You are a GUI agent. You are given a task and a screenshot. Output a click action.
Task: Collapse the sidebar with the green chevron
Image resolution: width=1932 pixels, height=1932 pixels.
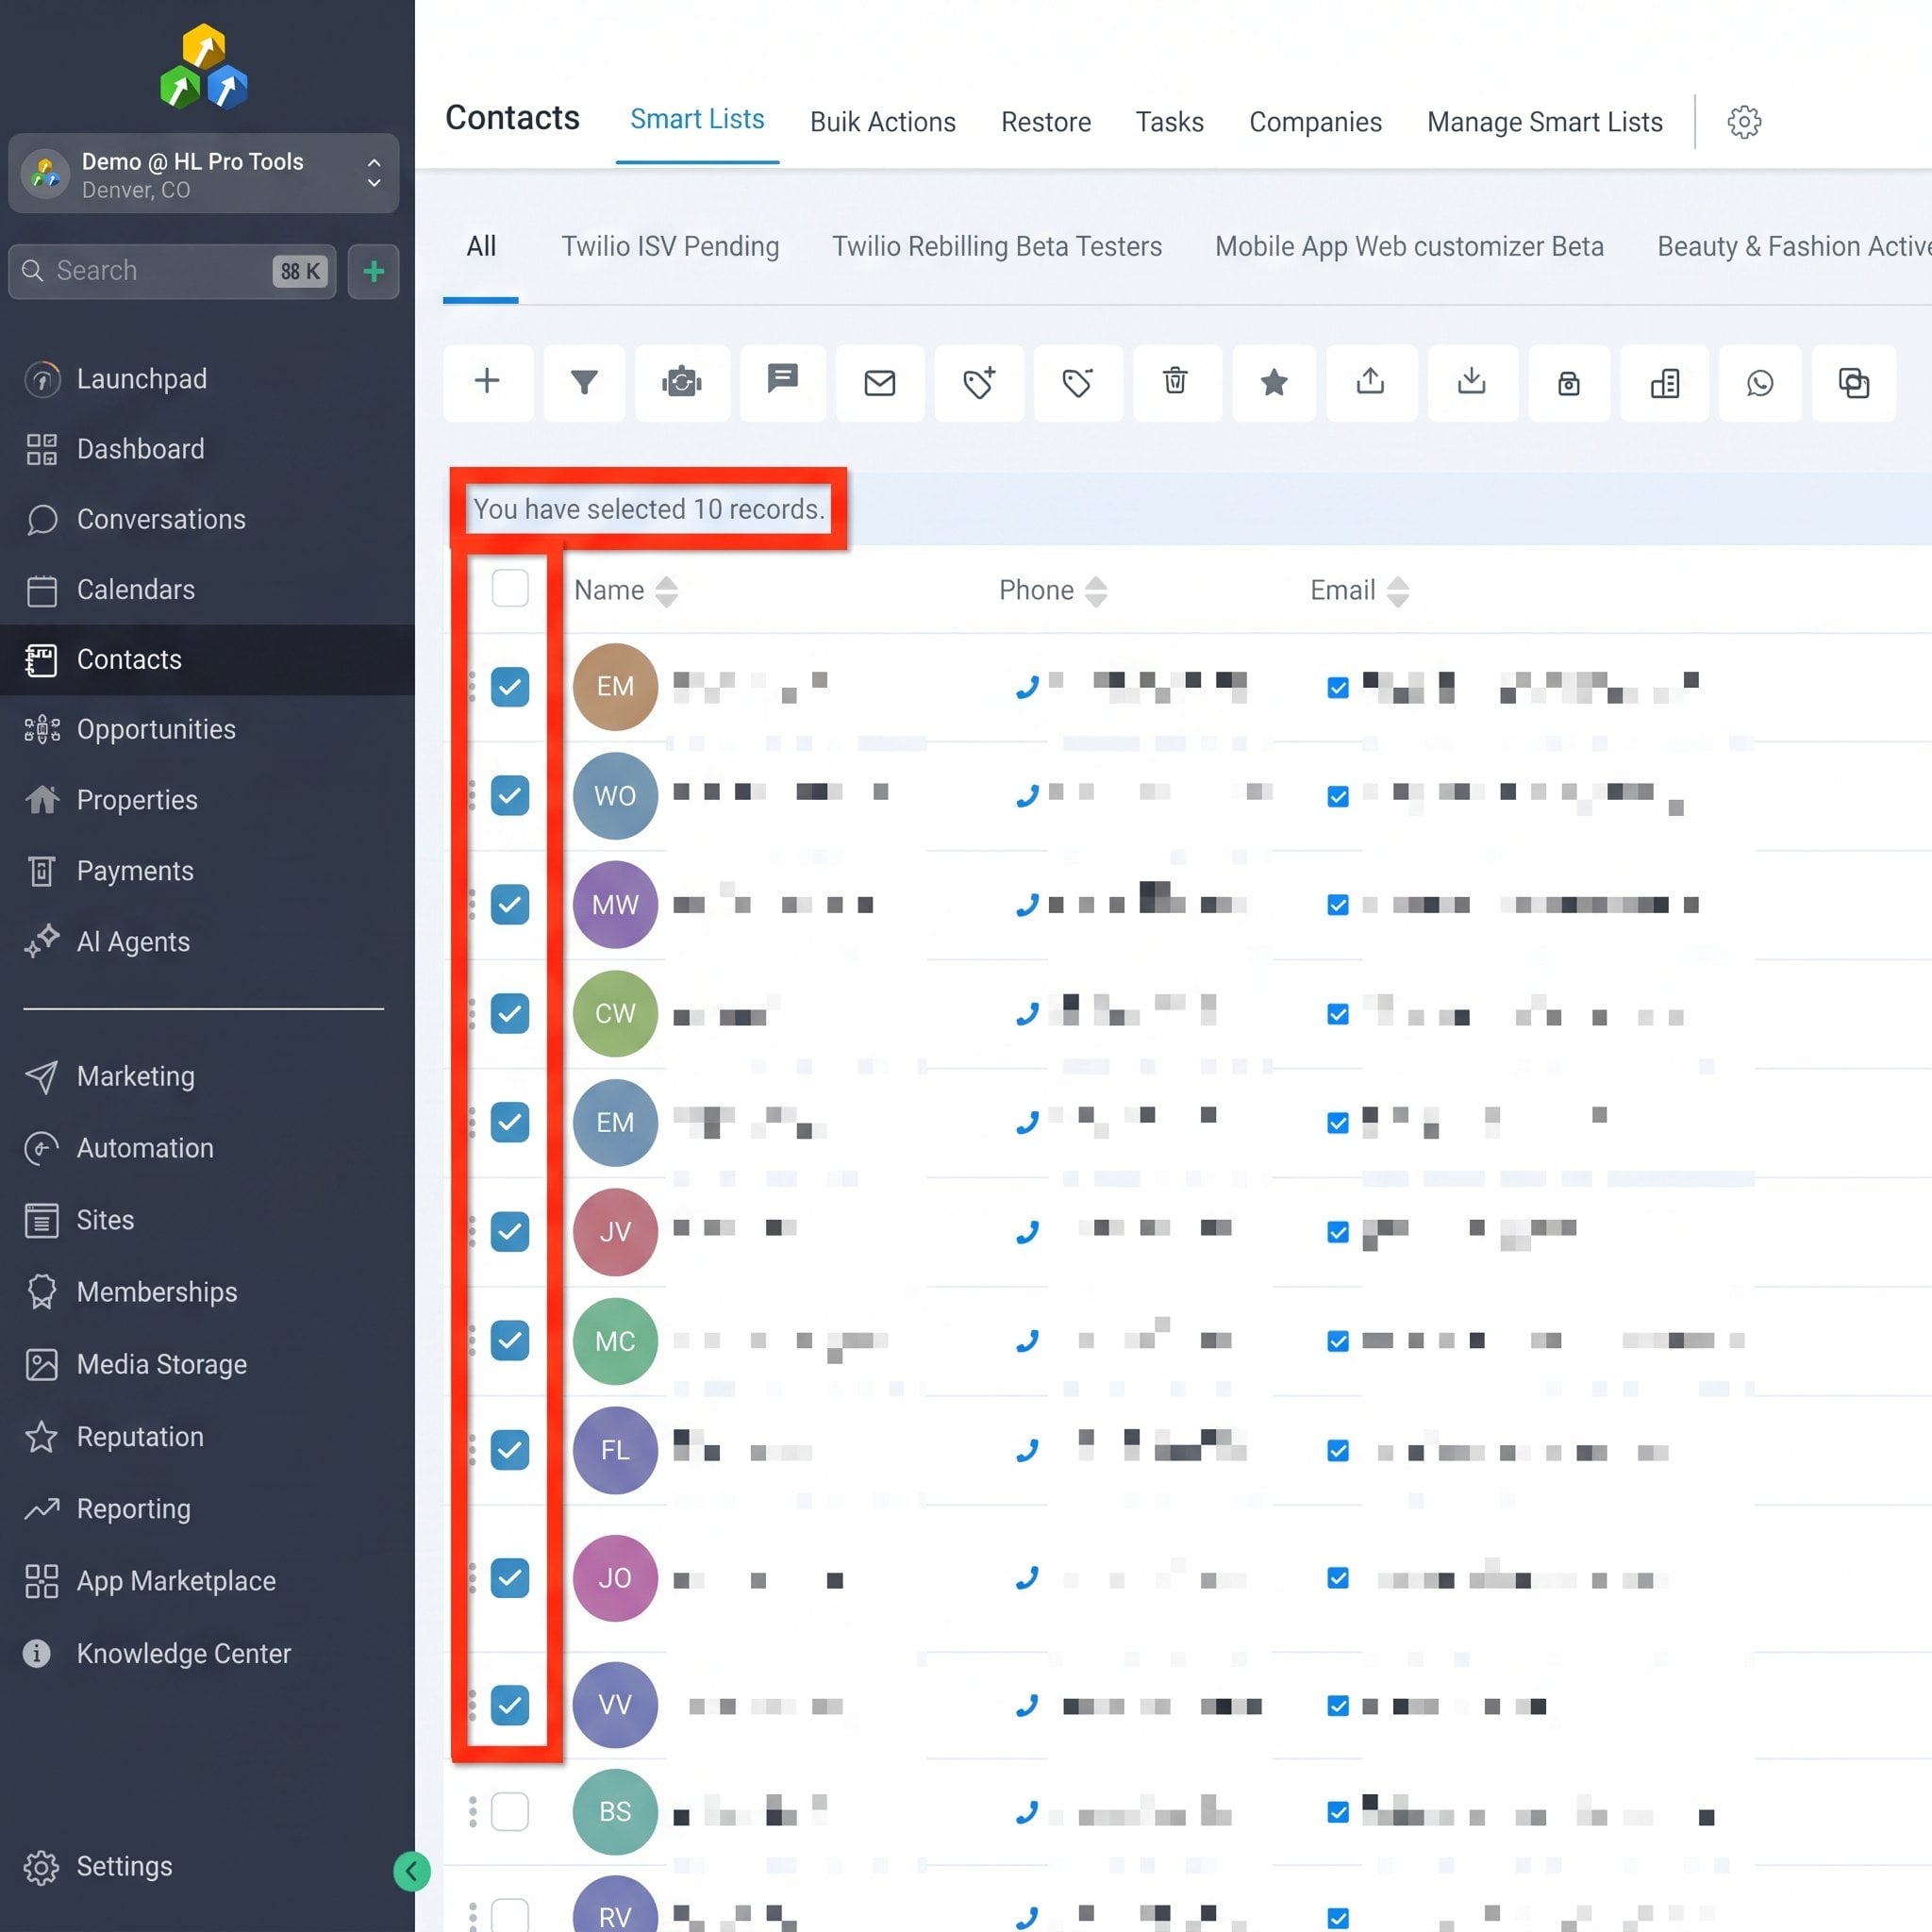click(412, 1871)
